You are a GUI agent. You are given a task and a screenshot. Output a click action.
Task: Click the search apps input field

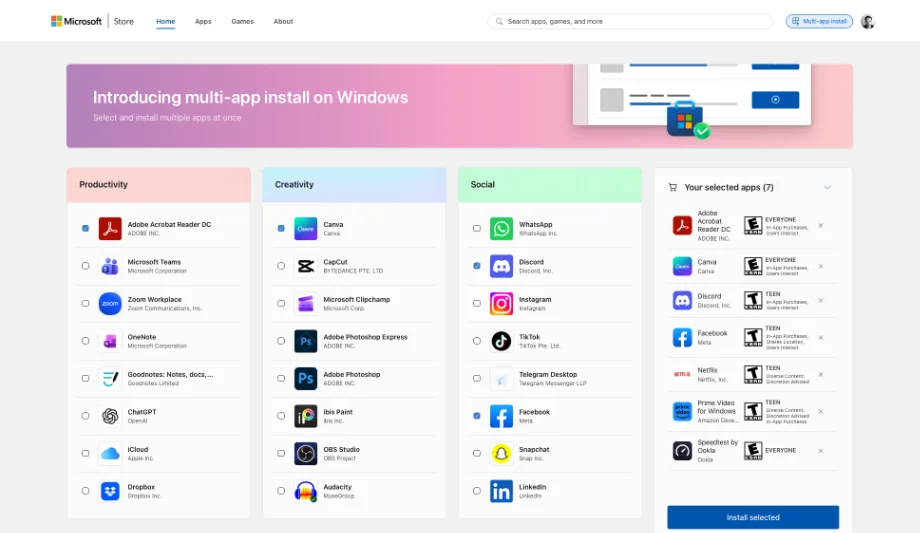630,21
